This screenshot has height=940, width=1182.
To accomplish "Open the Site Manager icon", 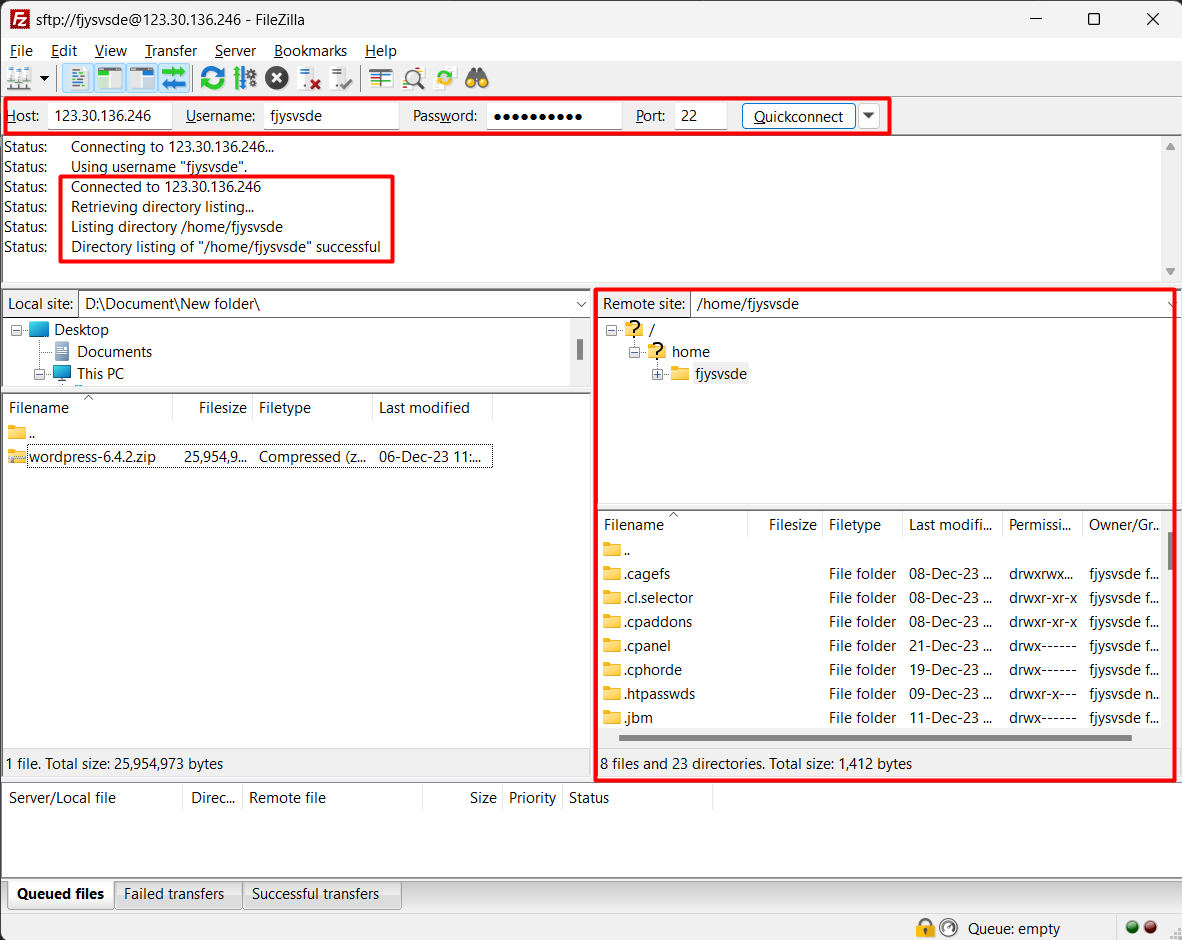I will coord(19,78).
